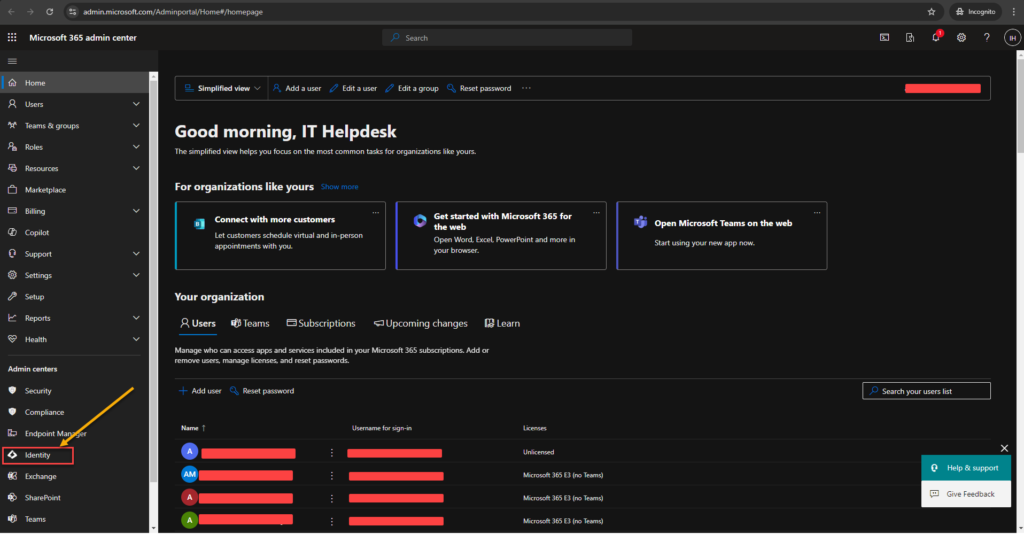Click the Give Feedback button

point(966,494)
